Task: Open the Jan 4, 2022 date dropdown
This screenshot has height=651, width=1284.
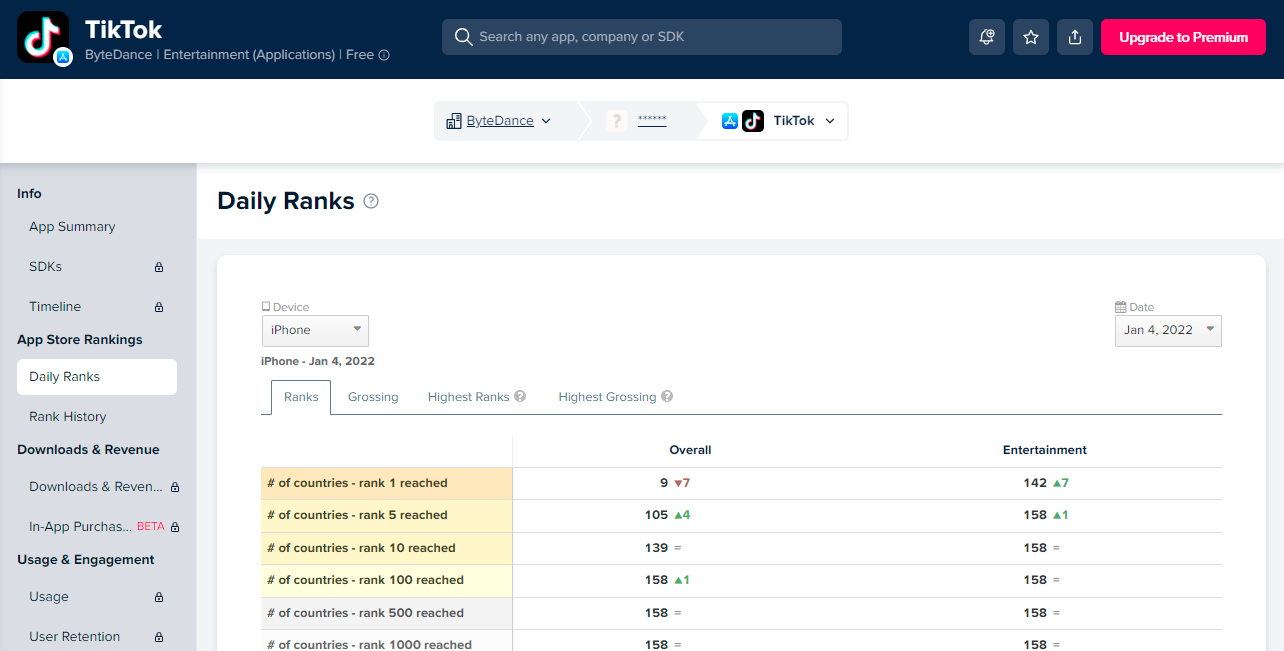Action: [1167, 330]
